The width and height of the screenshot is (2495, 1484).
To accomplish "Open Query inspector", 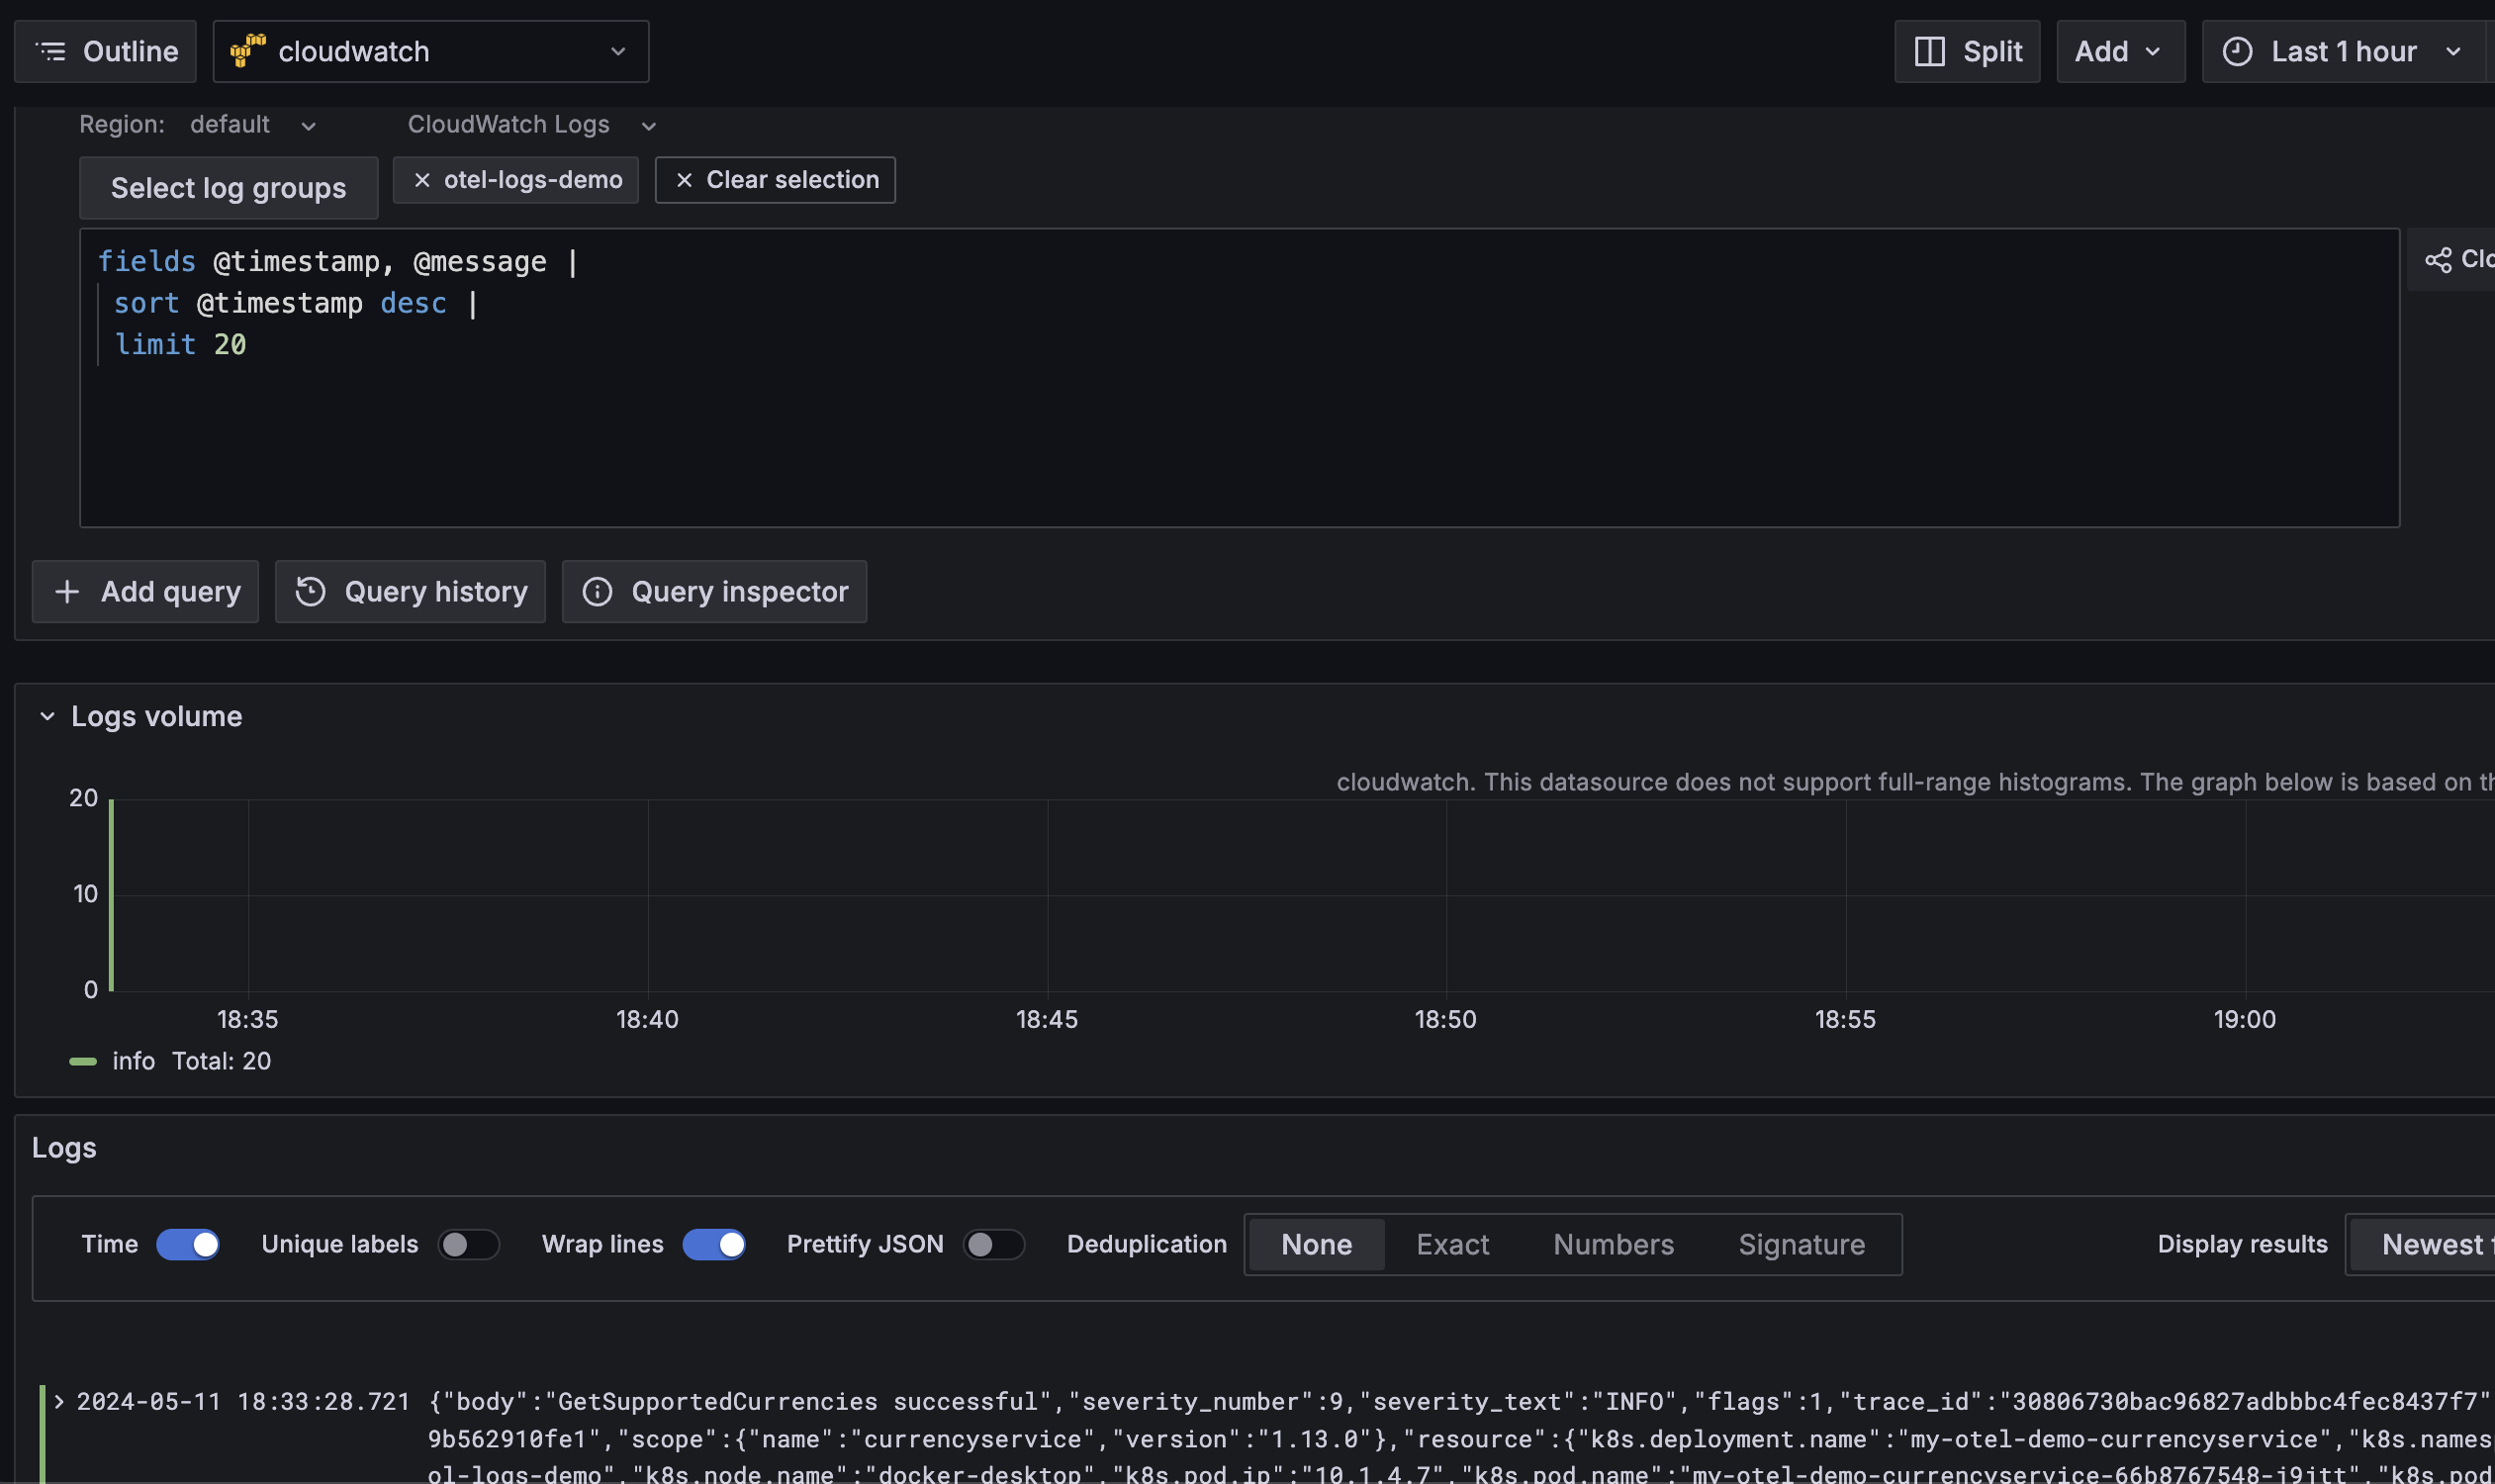I will tap(714, 592).
